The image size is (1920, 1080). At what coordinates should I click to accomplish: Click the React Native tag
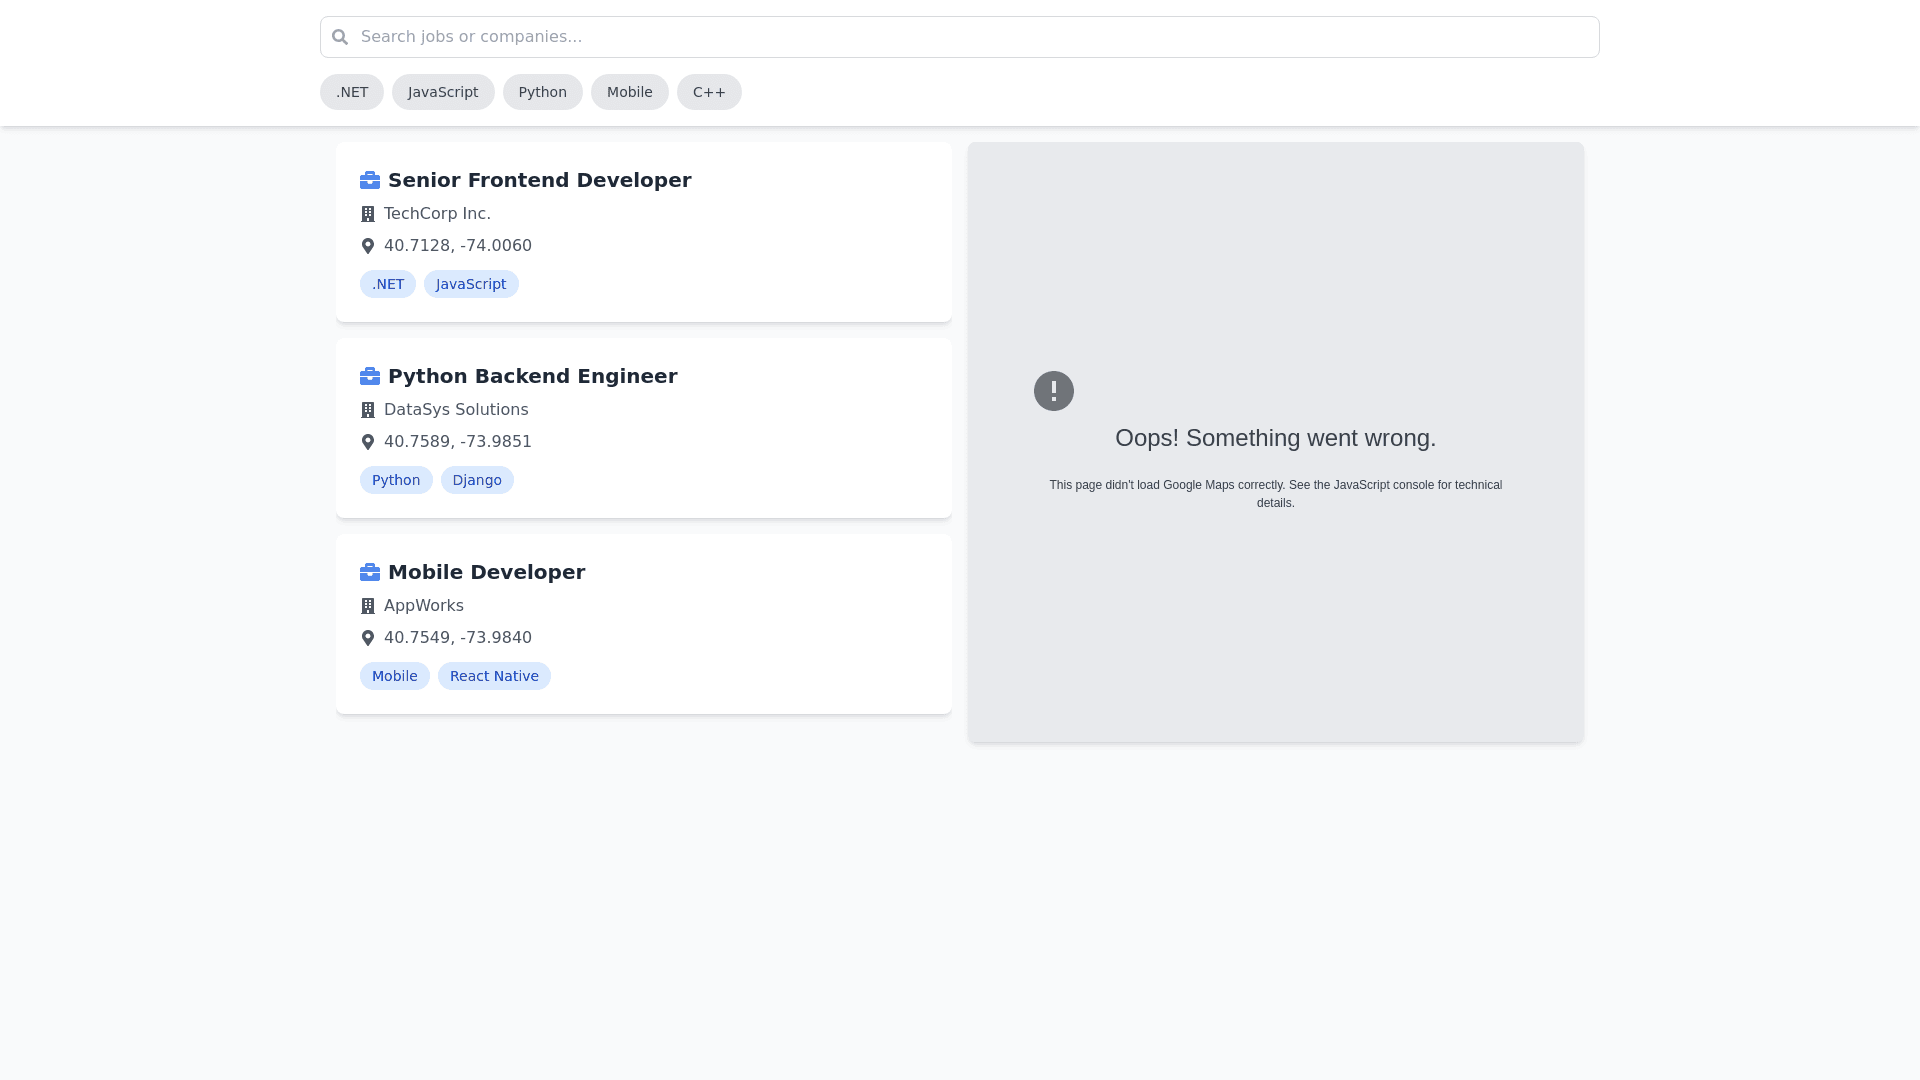494,676
